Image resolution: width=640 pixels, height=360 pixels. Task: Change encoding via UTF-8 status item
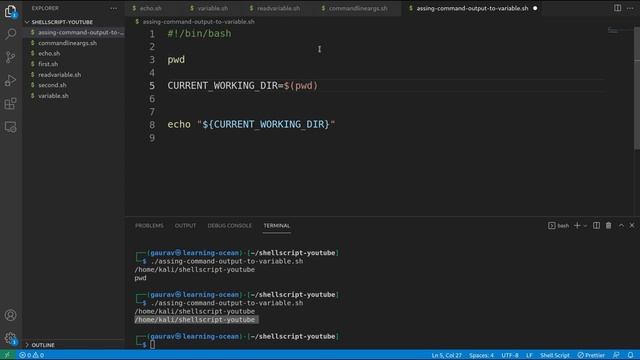[510, 355]
